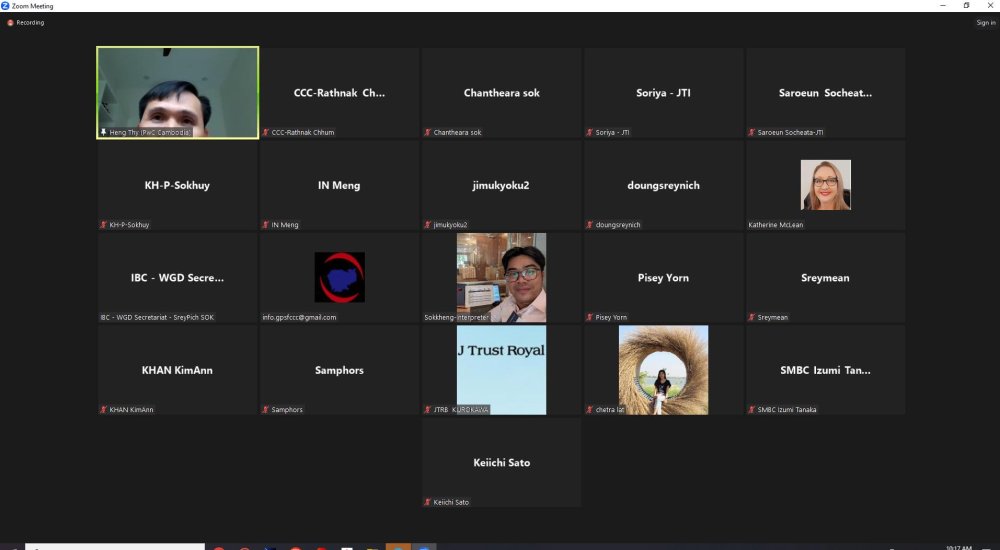This screenshot has width=1000, height=550.
Task: Click muted mic icon for SMBC Izumi Tanaka
Action: [752, 410]
